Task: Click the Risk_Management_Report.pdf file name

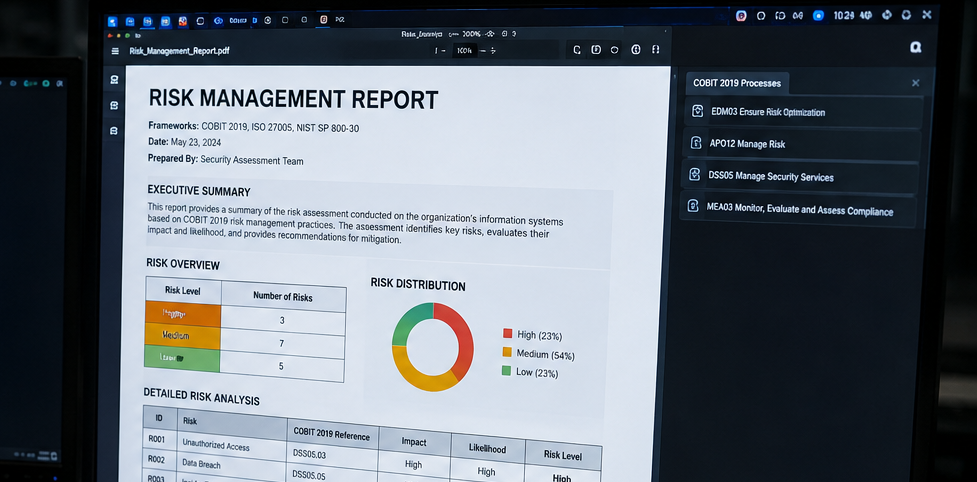Action: click(x=179, y=51)
